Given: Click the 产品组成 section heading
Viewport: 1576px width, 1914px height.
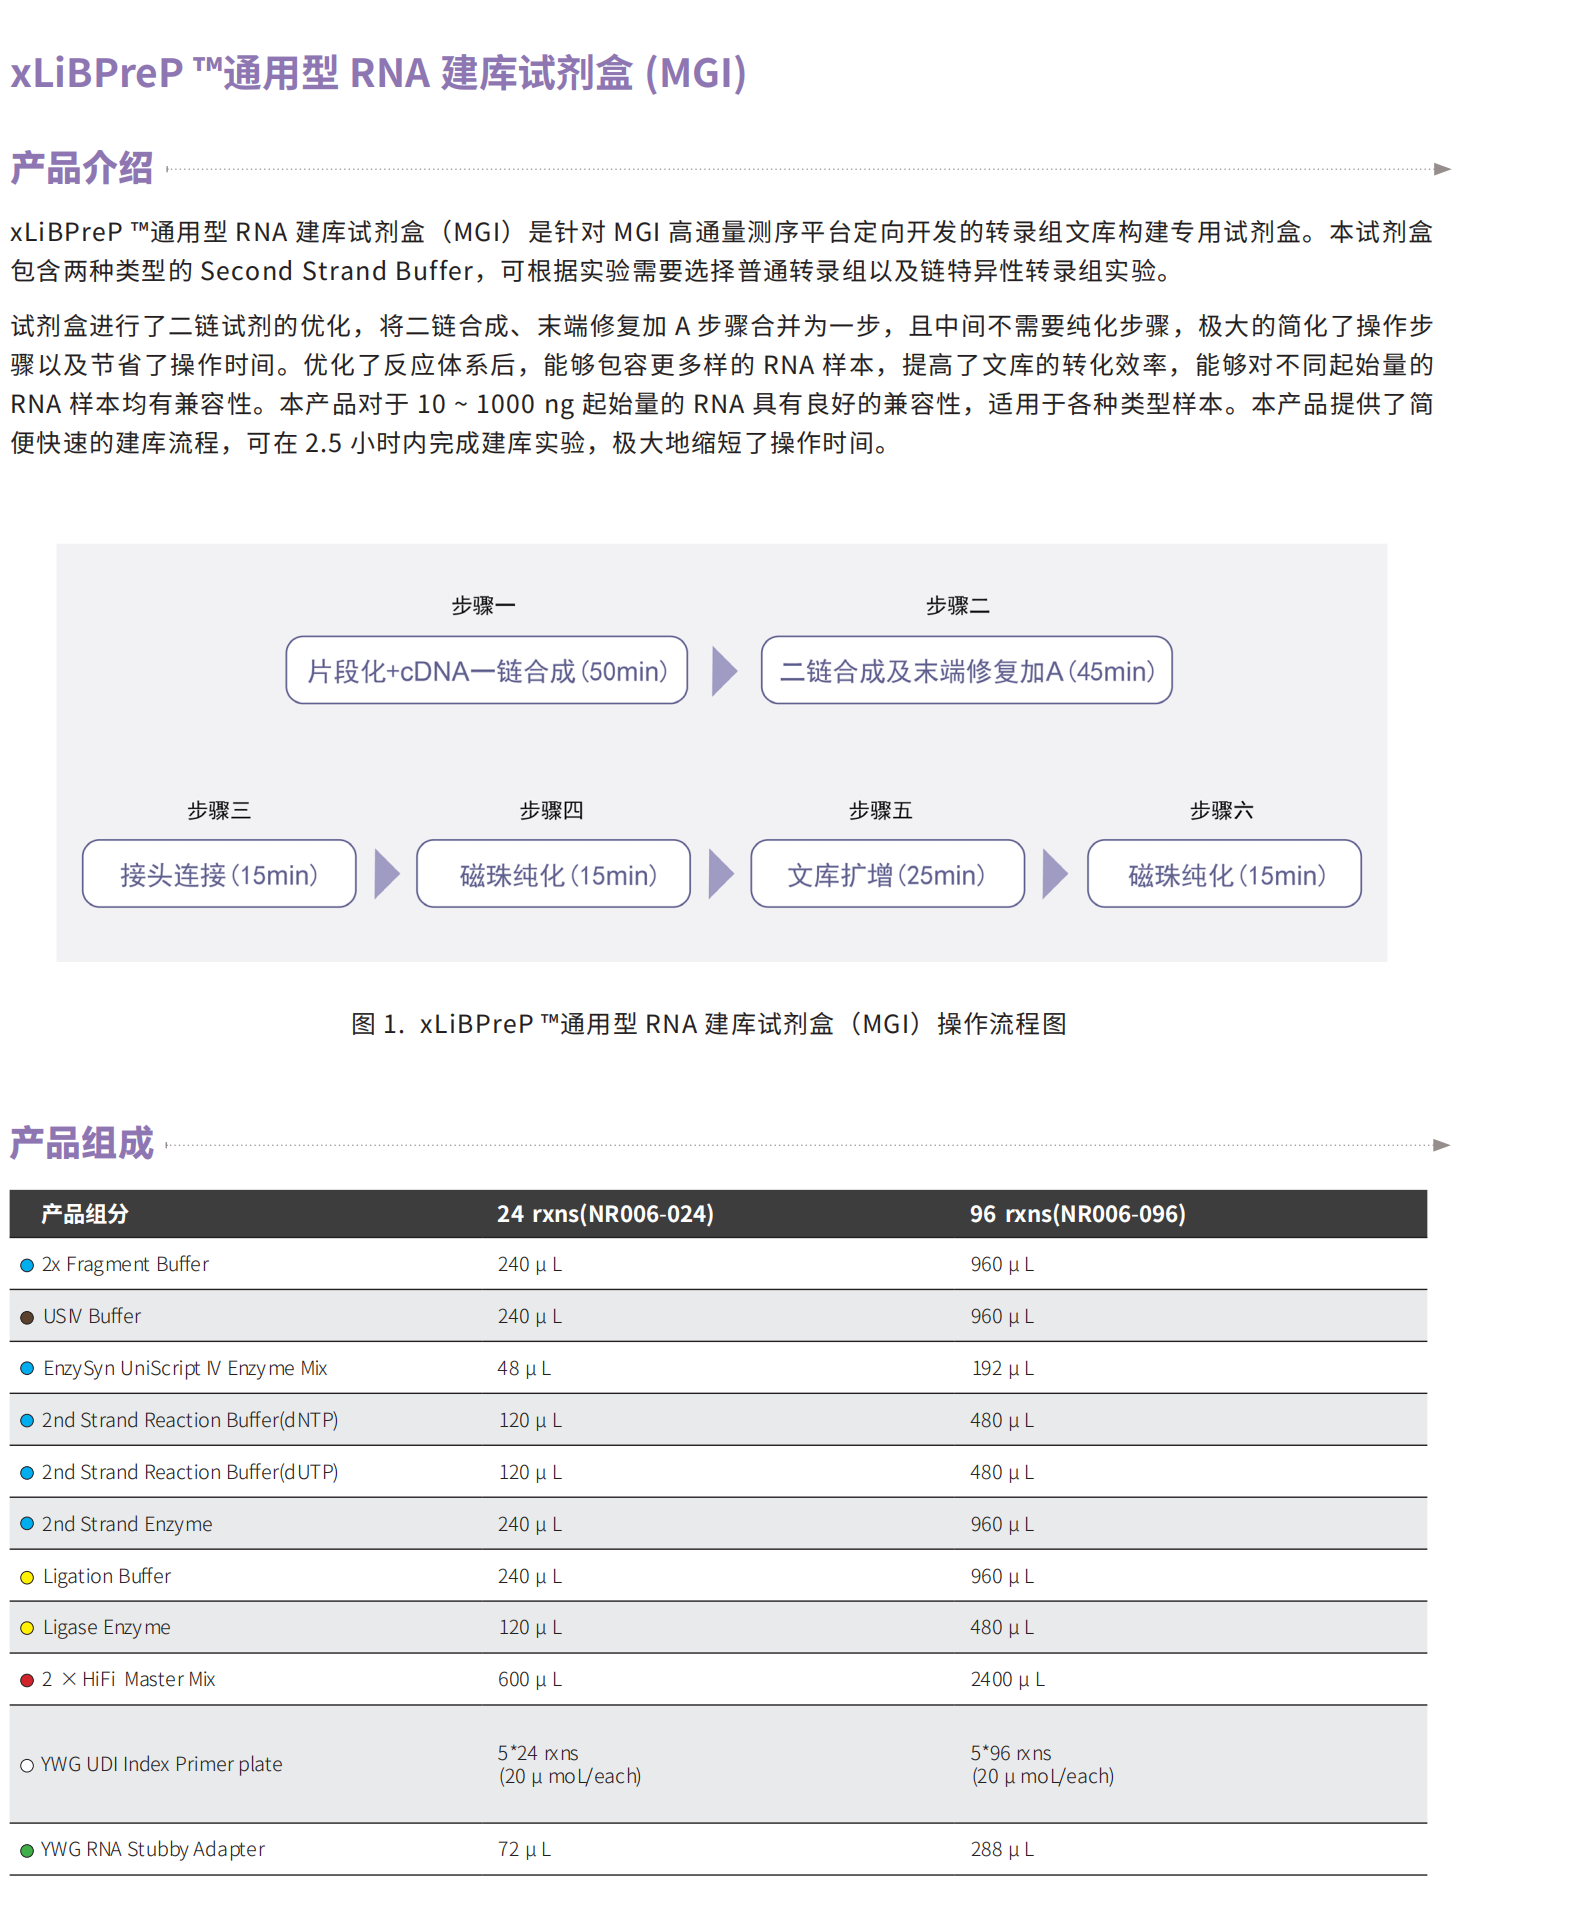Looking at the screenshot, I should point(82,1143).
